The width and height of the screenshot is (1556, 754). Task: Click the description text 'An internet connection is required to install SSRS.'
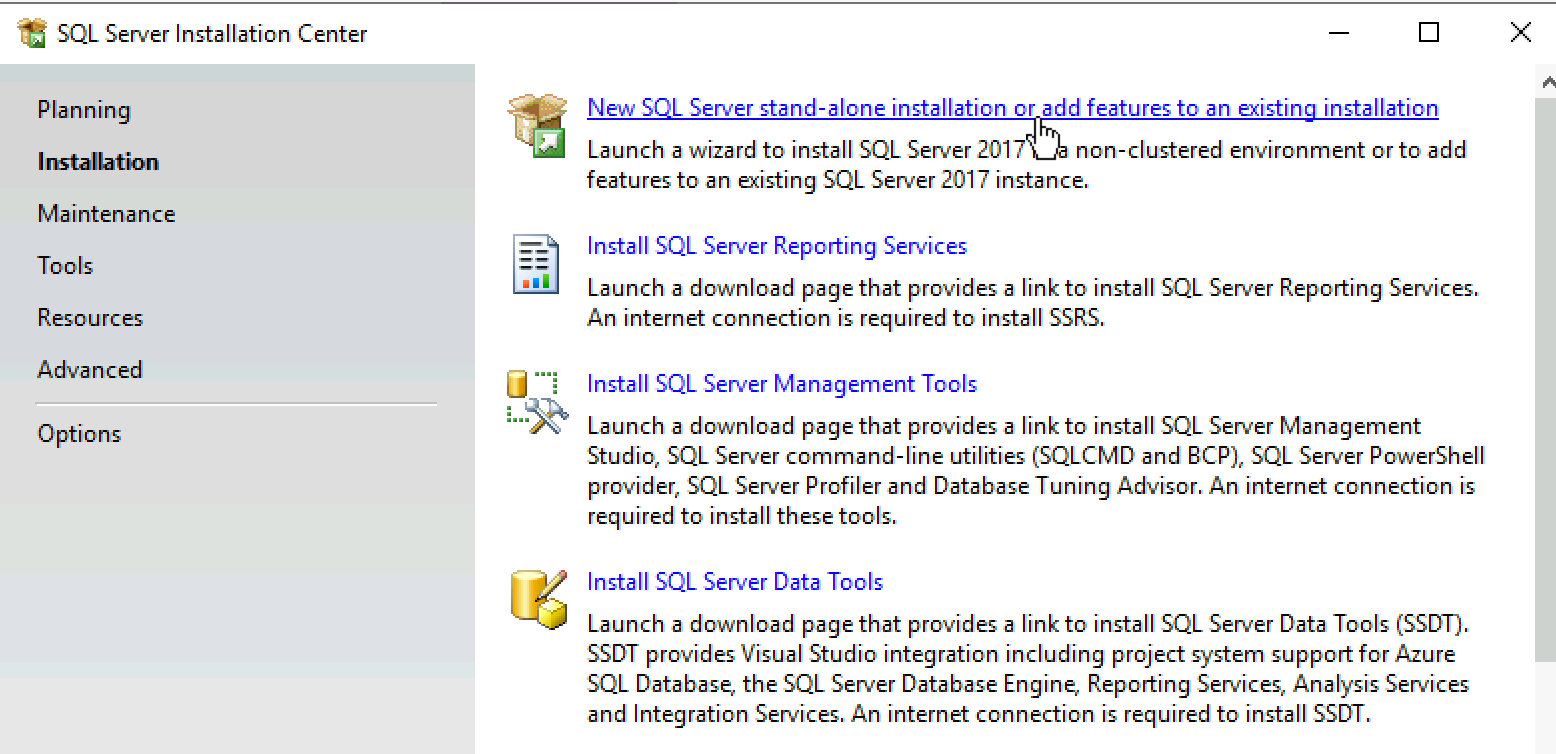(x=846, y=318)
